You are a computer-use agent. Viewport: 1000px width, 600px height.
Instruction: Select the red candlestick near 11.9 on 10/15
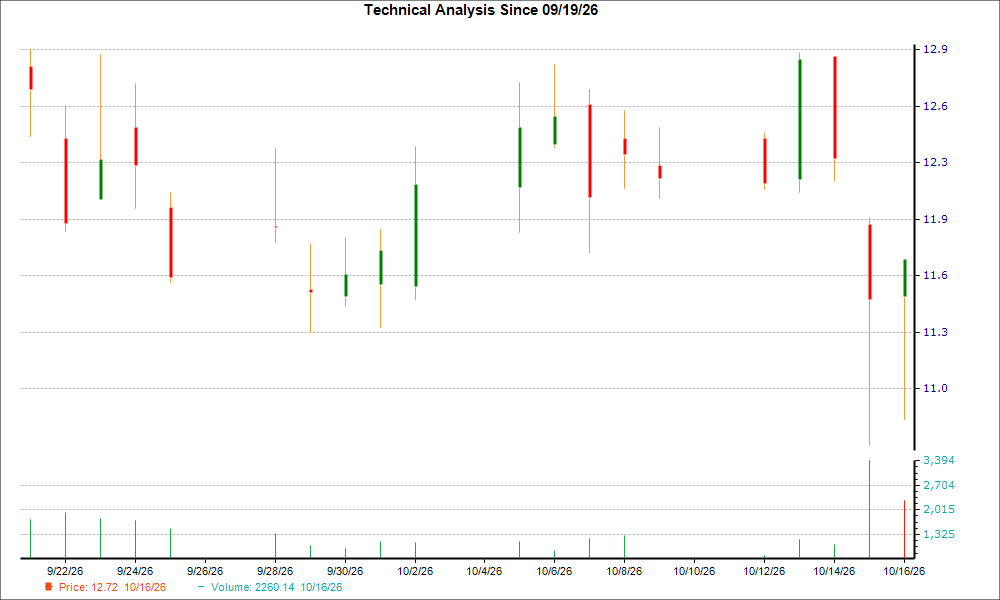click(870, 262)
